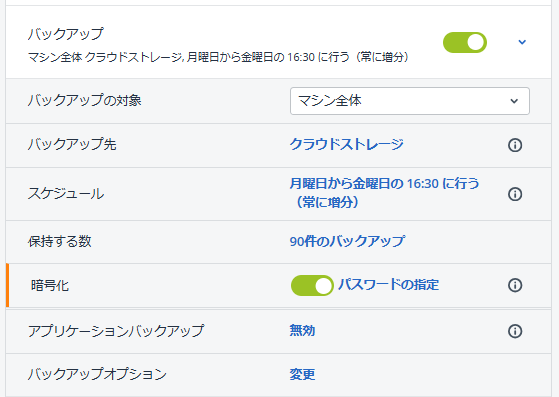Select the 保持する数 row label
The width and height of the screenshot is (559, 397).
pyautogui.click(x=60, y=241)
